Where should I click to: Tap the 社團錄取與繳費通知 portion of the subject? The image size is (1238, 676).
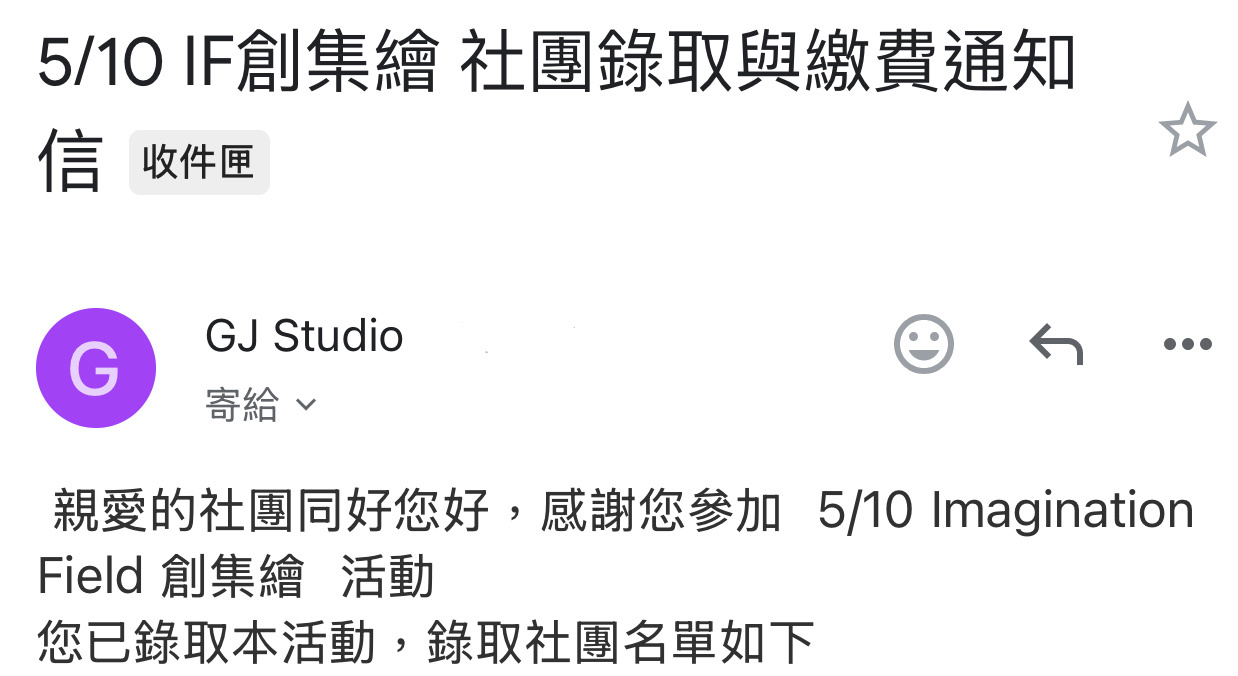point(768,64)
